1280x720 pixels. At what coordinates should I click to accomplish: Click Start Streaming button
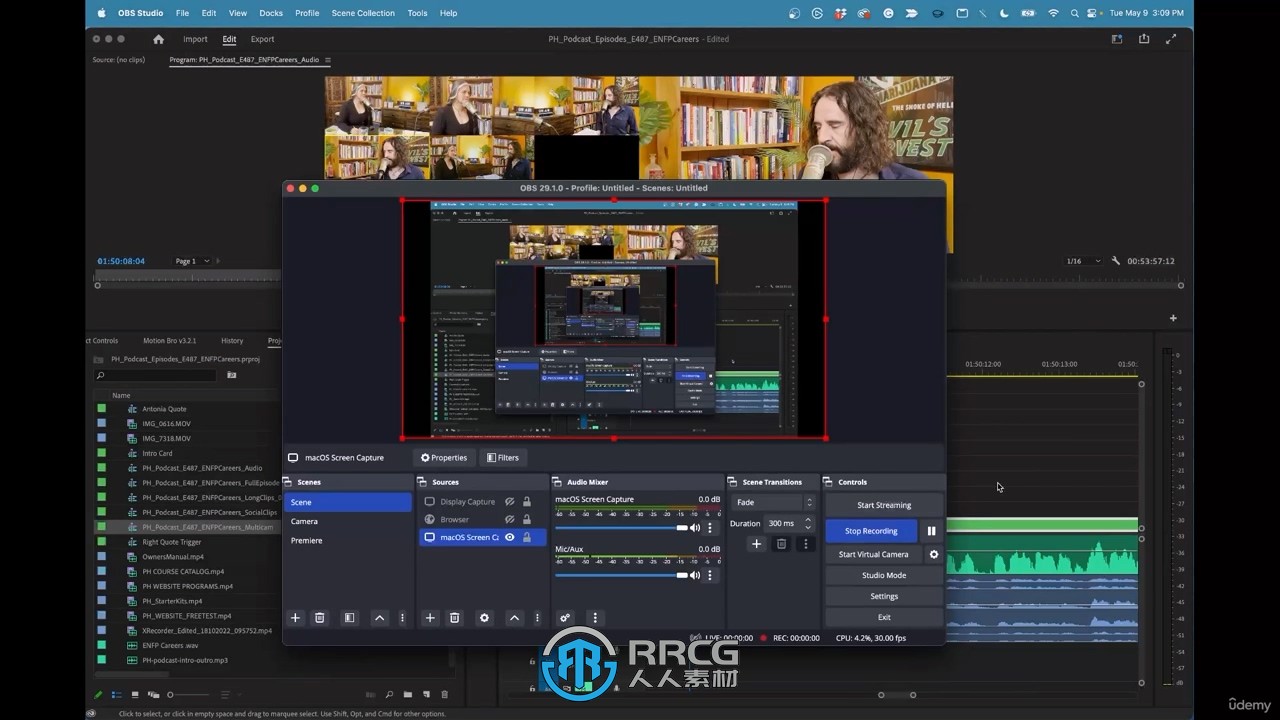click(884, 505)
